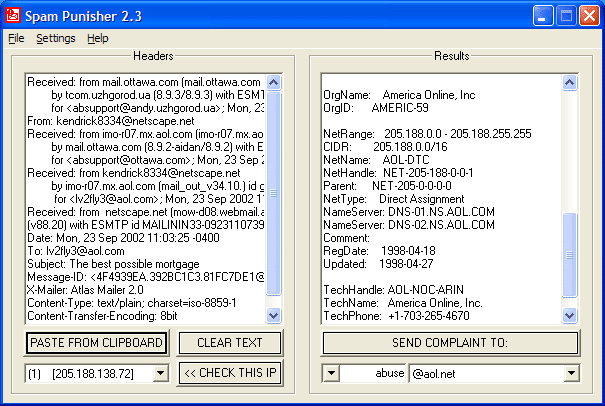Click the 'Comment:' result line
Screen dimensions: 605x406
click(x=346, y=238)
